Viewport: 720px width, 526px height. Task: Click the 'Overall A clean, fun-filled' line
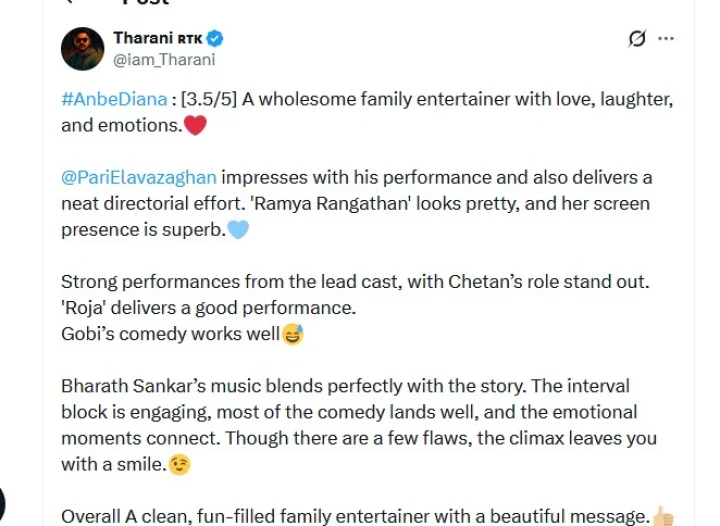[356, 516]
